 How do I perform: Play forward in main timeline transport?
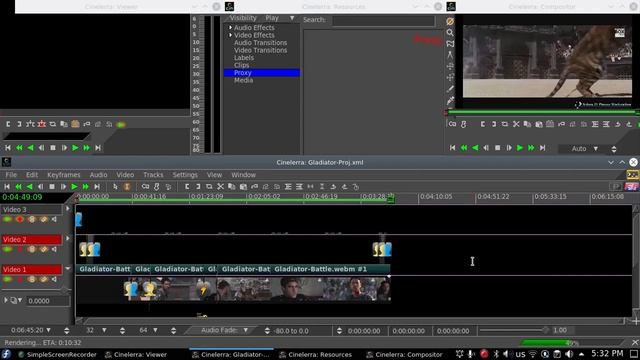pyautogui.click(x=74, y=187)
